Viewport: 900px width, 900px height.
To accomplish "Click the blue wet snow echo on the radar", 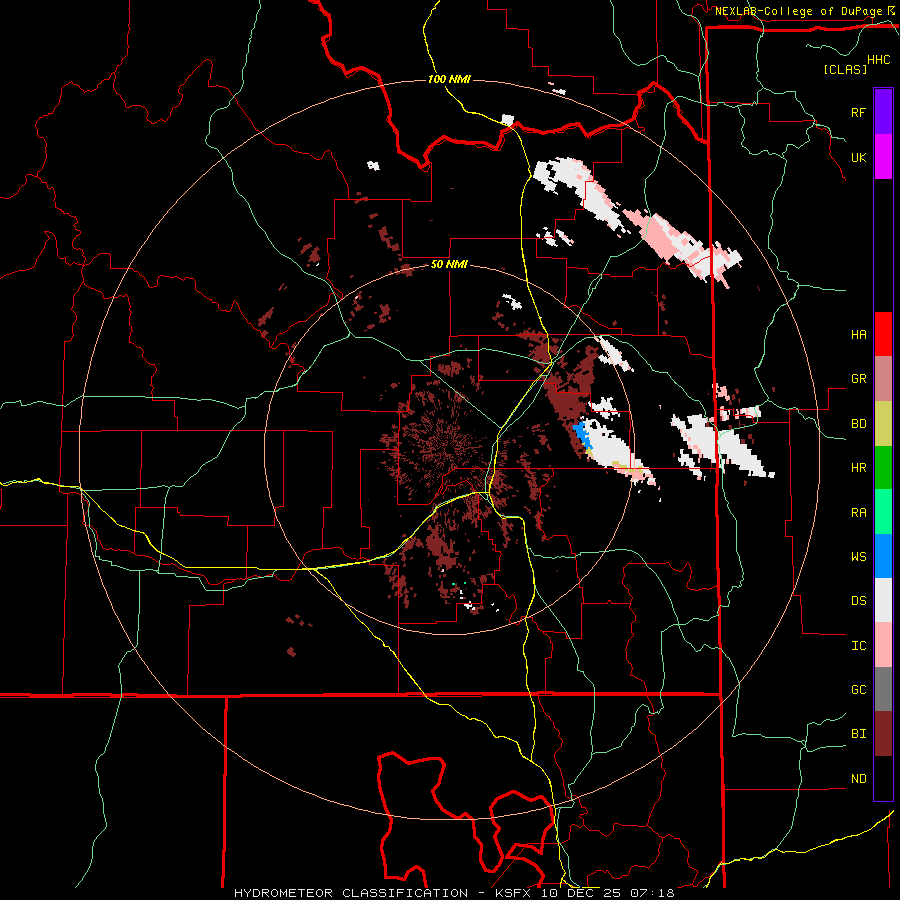I will pos(583,433).
